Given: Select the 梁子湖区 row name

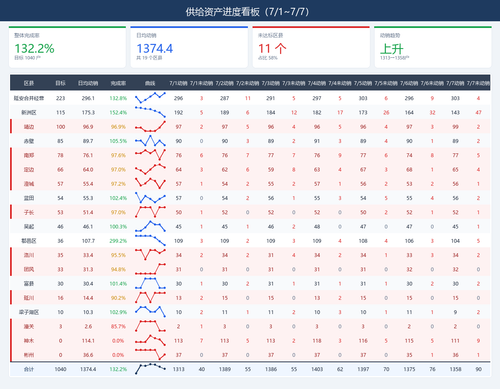Looking at the screenshot, I should (x=29, y=312).
